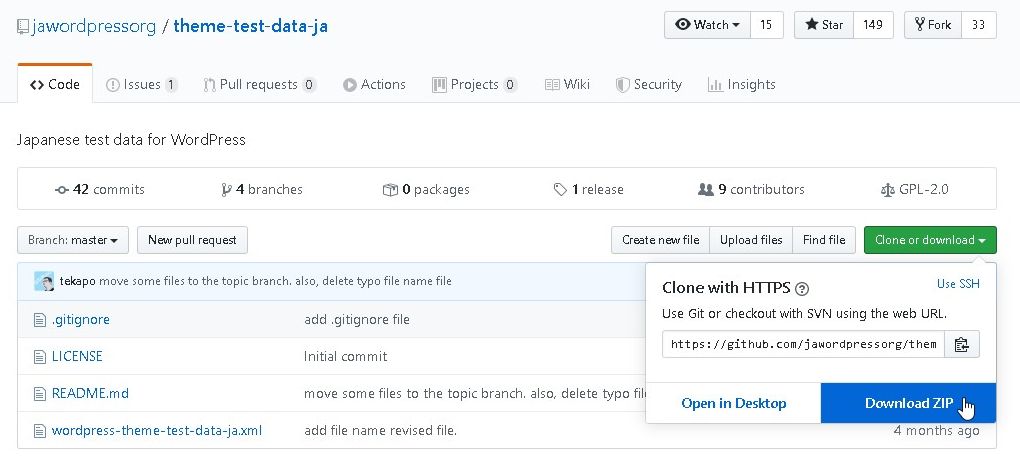
Task: Click tekapo's avatar thumbnail
Action: click(x=44, y=281)
